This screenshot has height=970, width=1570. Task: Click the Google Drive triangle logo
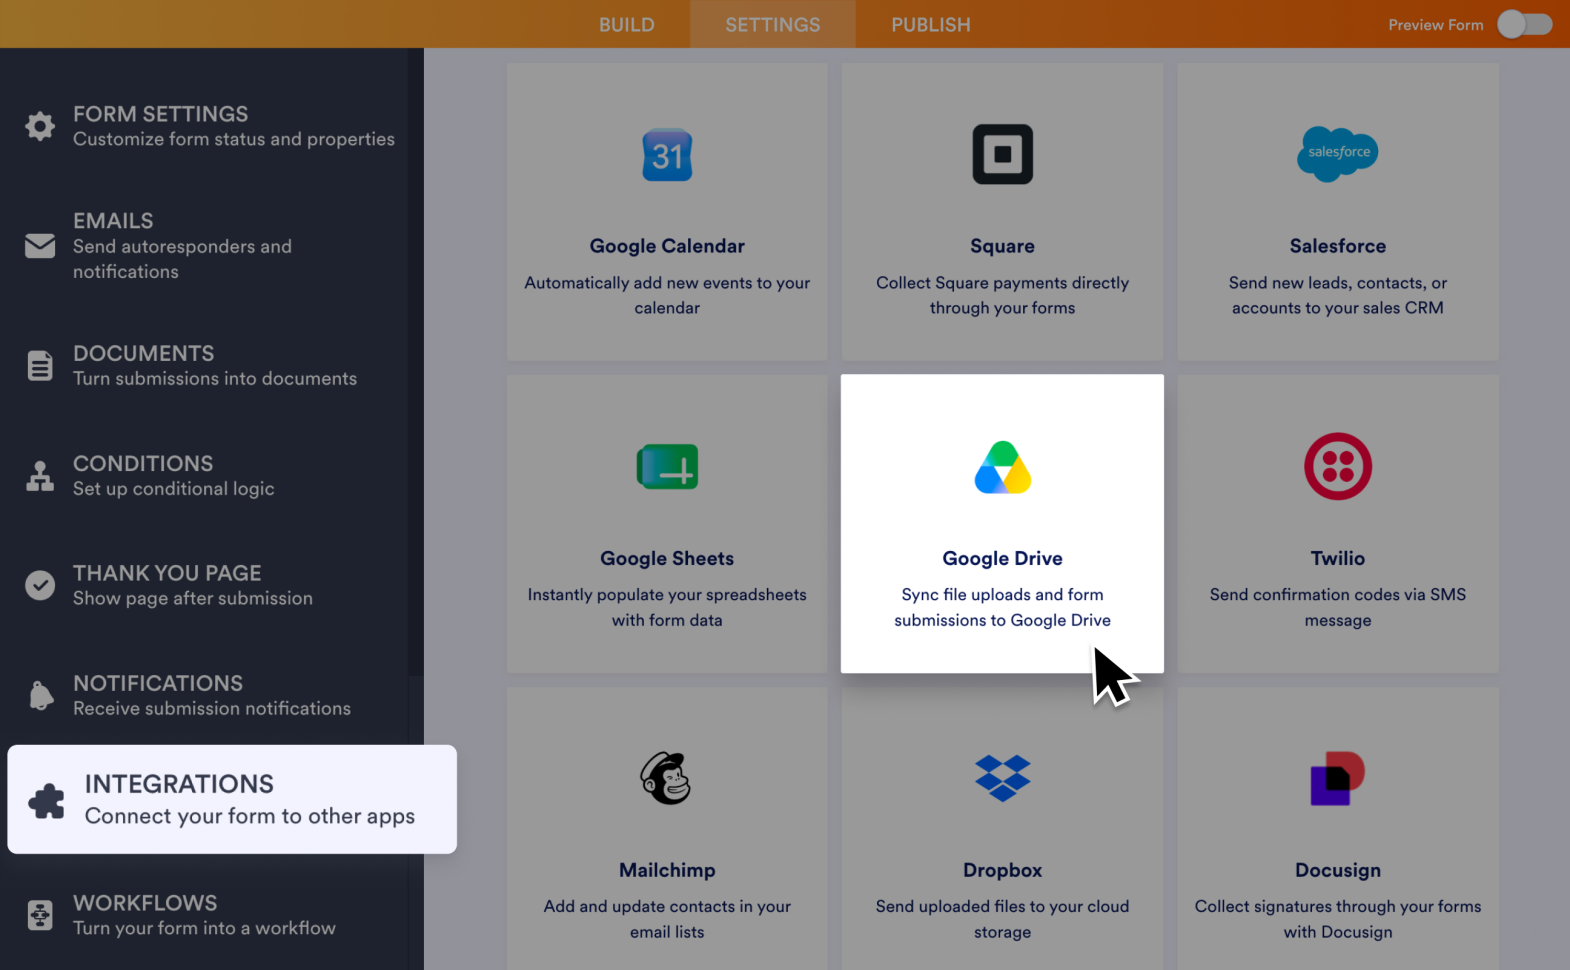tap(1002, 467)
